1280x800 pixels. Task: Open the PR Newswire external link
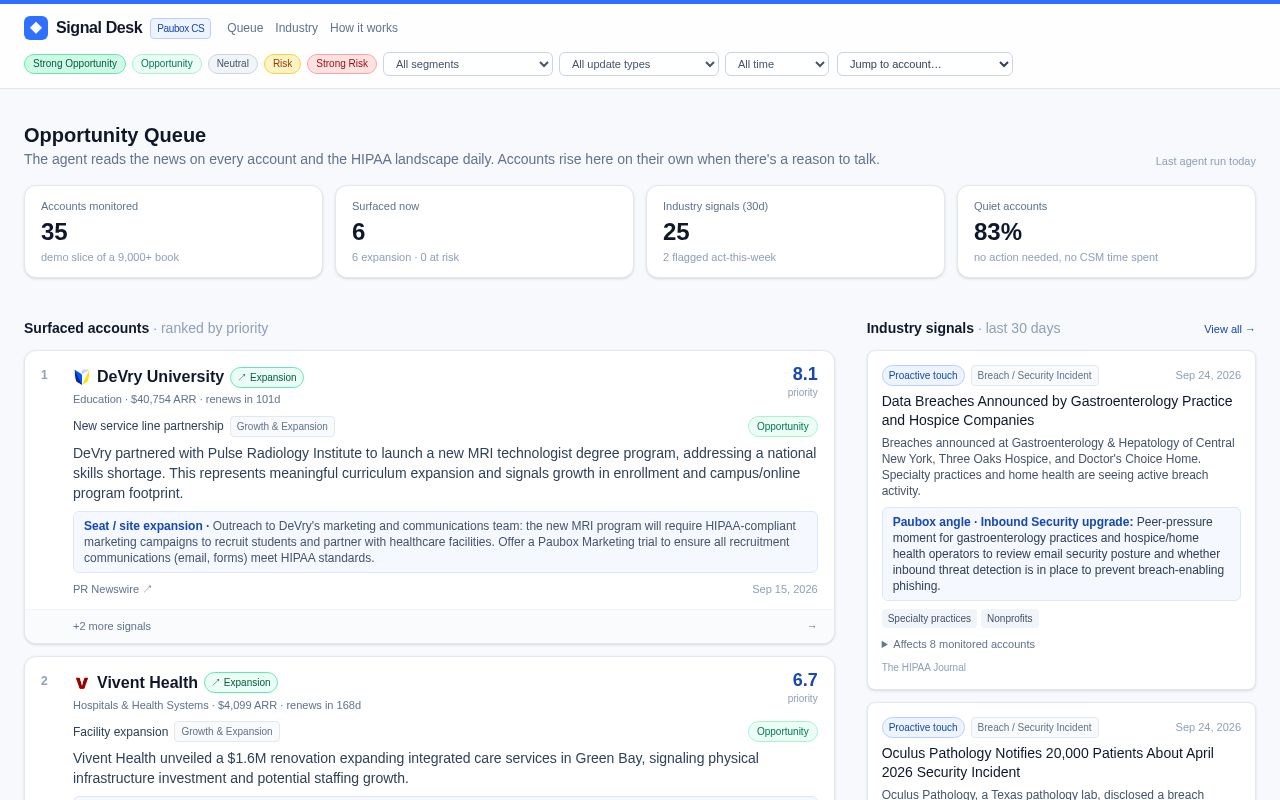[x=113, y=589]
